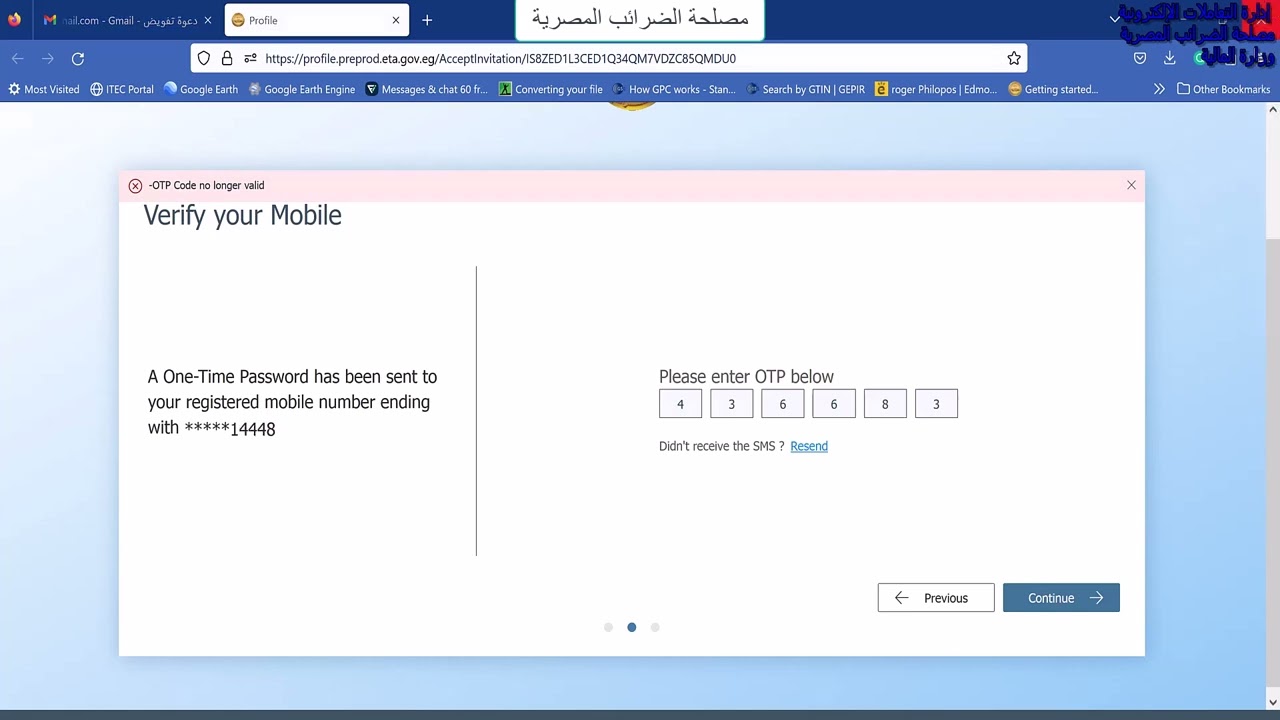The height and width of the screenshot is (720, 1280).
Task: Open ITEC Portal bookmark
Action: click(122, 89)
